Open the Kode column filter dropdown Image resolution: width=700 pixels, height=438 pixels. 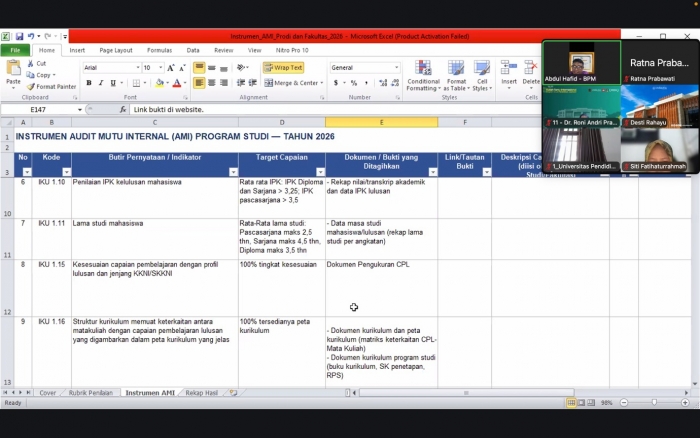click(x=67, y=172)
